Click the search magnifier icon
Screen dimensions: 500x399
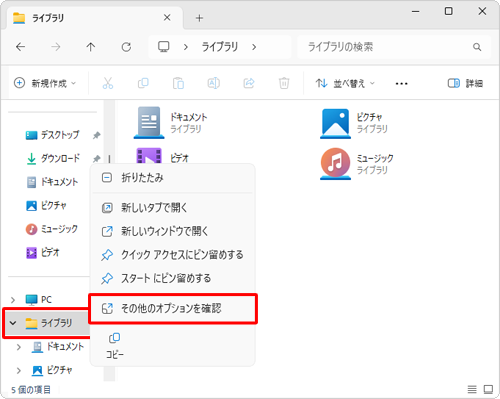[477, 47]
